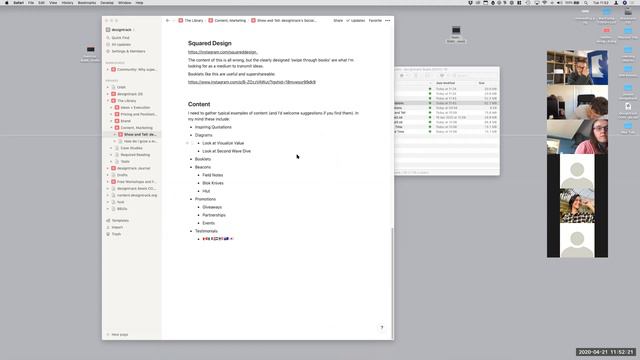Click the 'Look at Second Wave Dive' bullet

pos(227,151)
